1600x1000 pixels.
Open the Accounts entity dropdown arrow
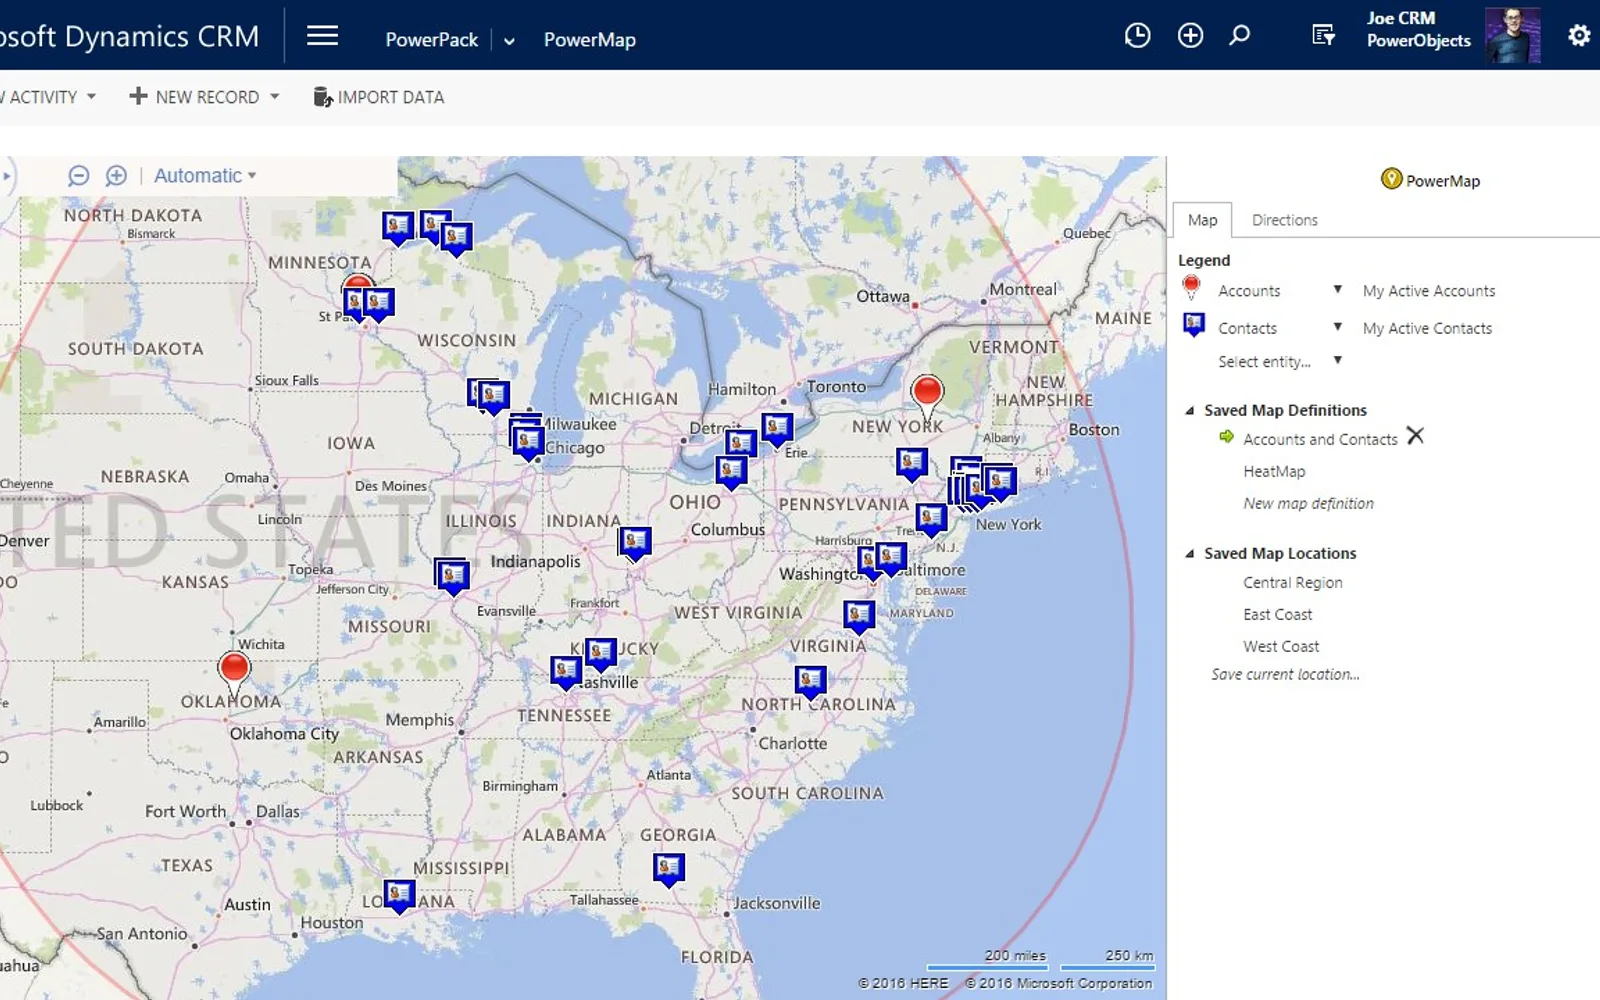click(1337, 290)
